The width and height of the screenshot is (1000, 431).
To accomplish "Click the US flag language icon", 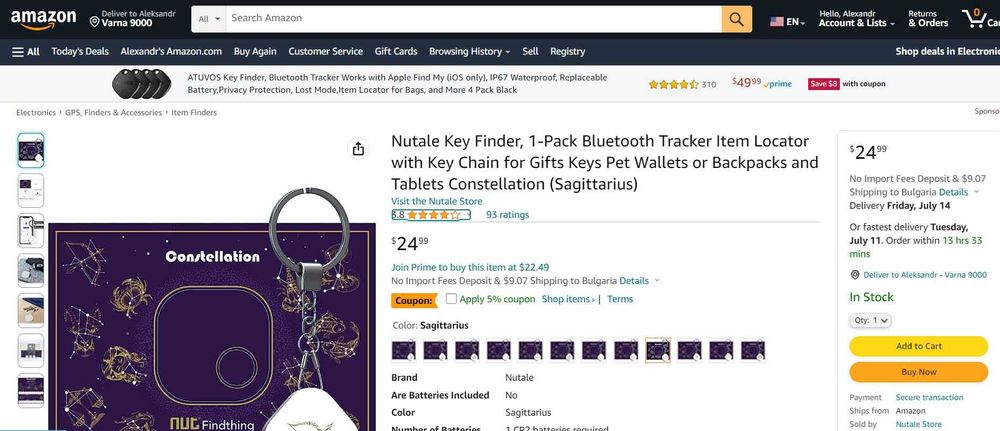I will tap(776, 21).
